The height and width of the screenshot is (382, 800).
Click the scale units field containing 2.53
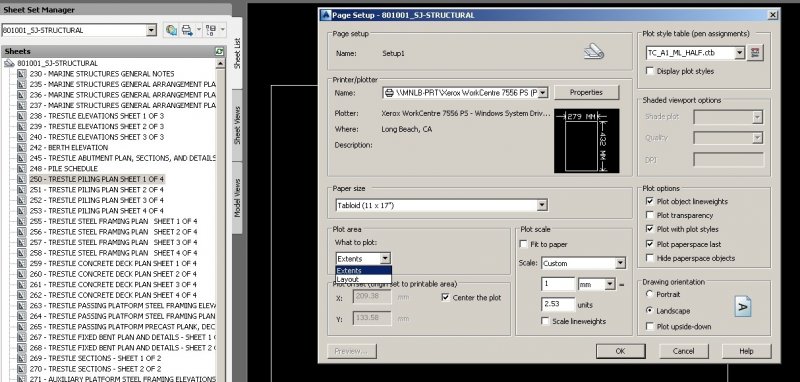558,304
